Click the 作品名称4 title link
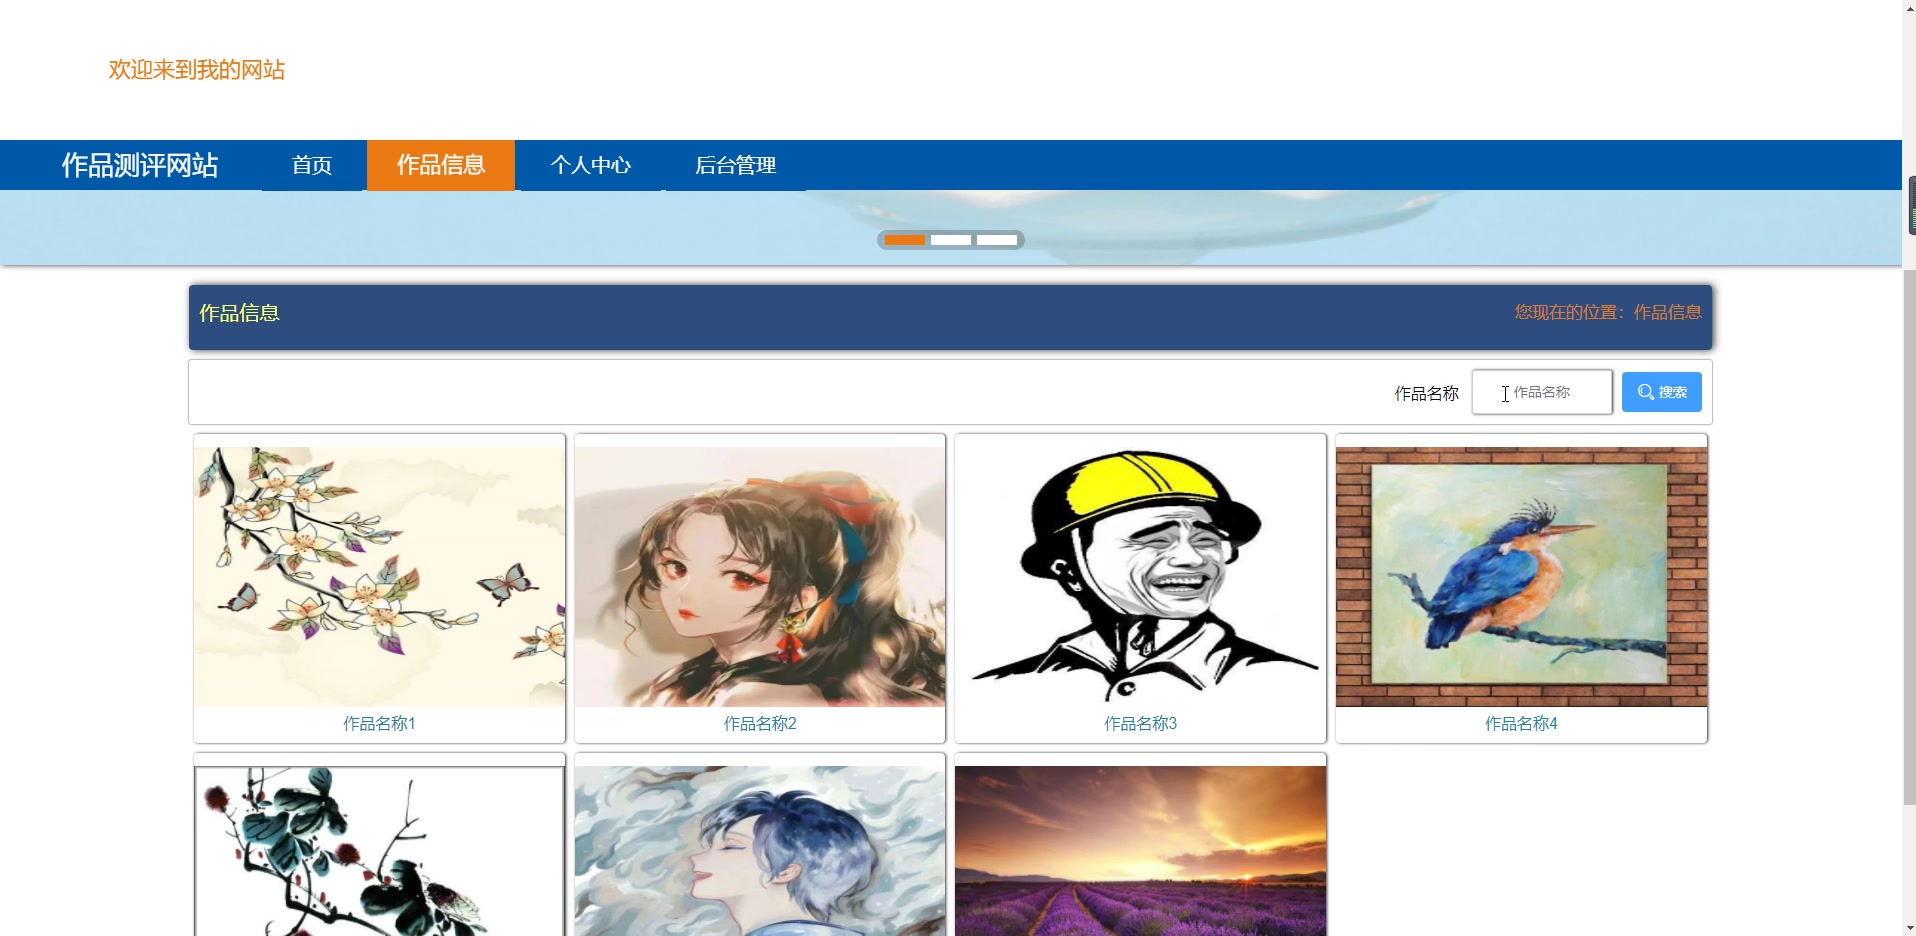 [x=1522, y=723]
